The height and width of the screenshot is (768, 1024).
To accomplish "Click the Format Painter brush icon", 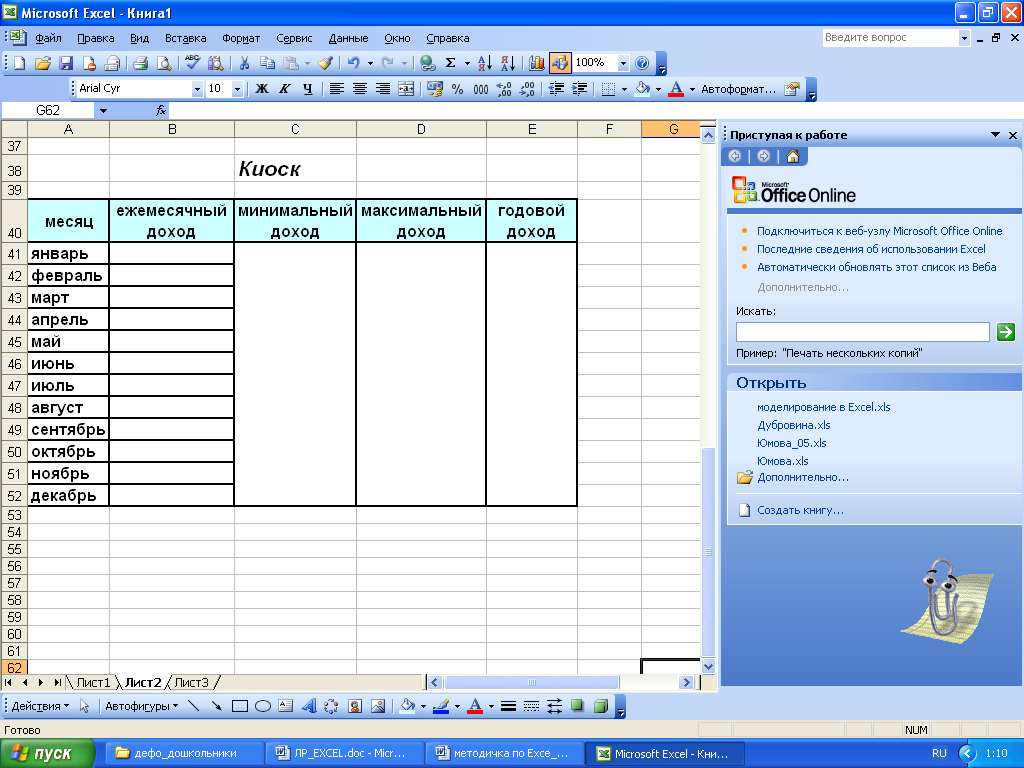I will pos(325,63).
